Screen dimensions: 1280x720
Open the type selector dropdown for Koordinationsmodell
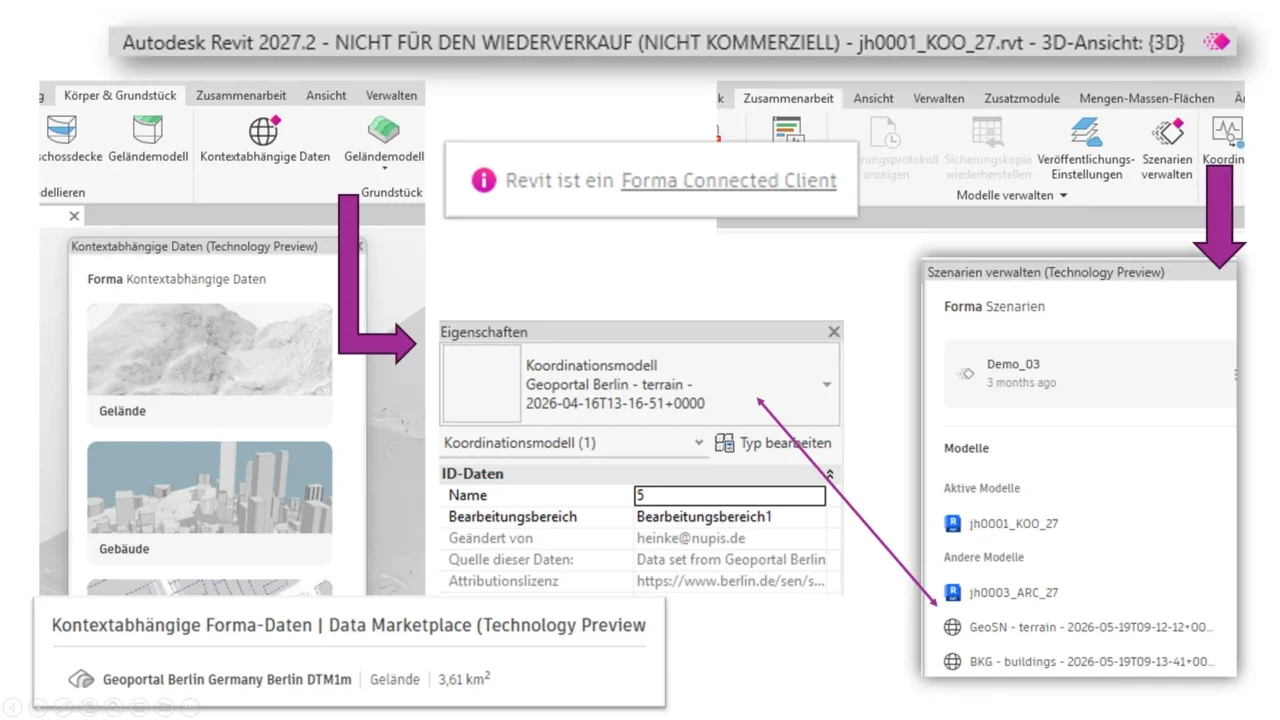[x=827, y=385]
